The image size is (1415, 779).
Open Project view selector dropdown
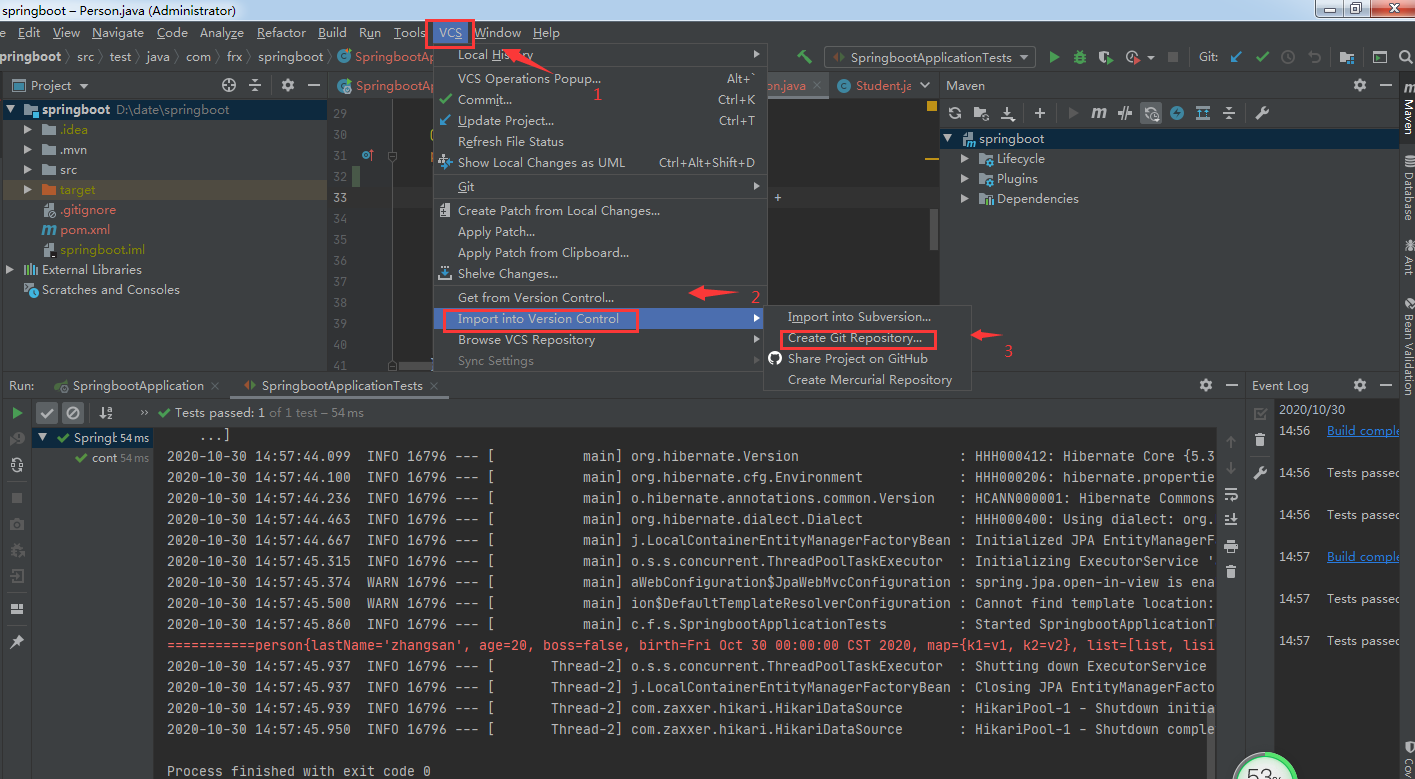pyautogui.click(x=51, y=86)
